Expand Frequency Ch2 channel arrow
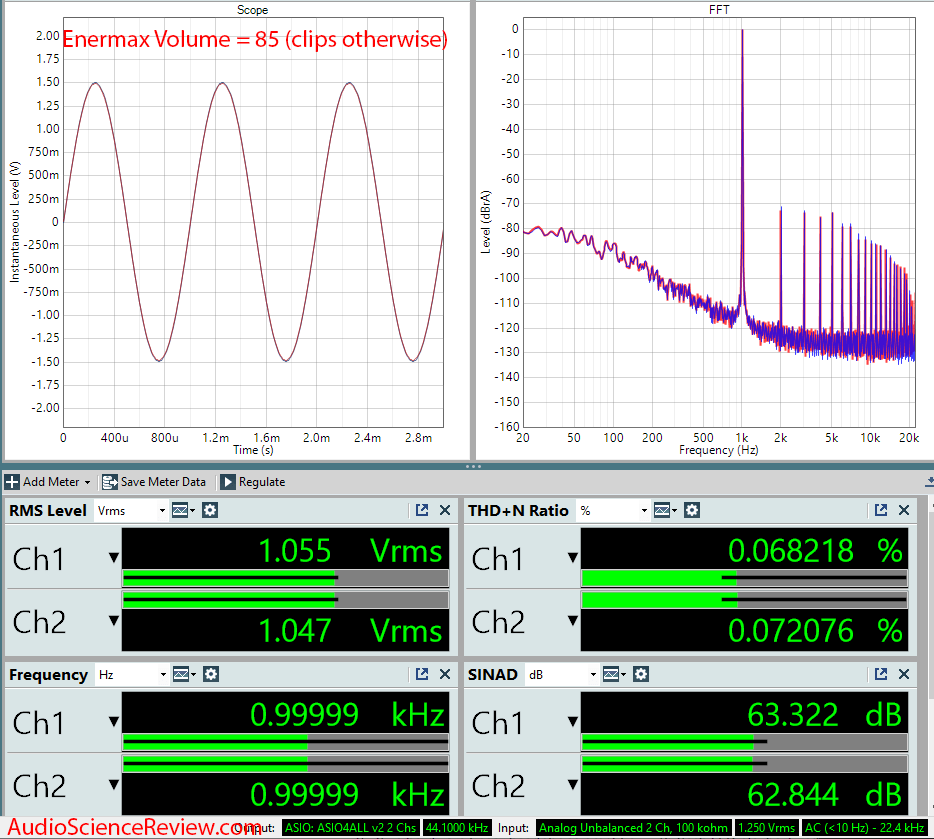Viewport: 934px width, 839px height. tap(113, 785)
